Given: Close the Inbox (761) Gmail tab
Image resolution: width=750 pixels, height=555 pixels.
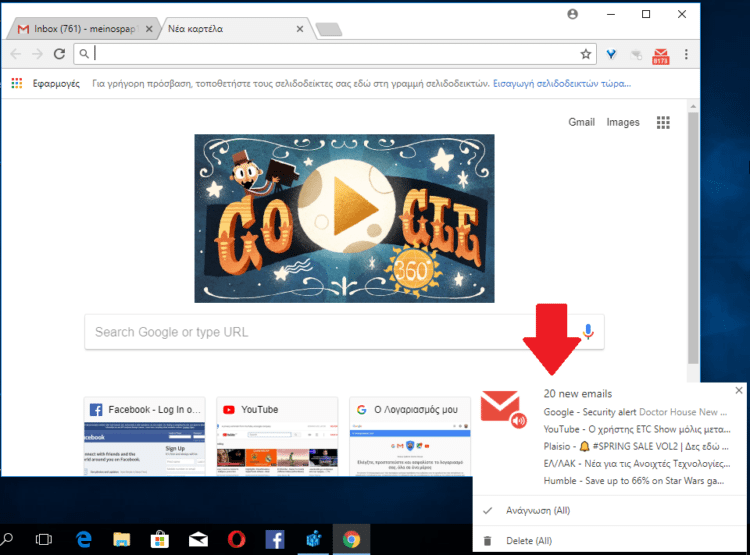Looking at the screenshot, I should pos(149,29).
